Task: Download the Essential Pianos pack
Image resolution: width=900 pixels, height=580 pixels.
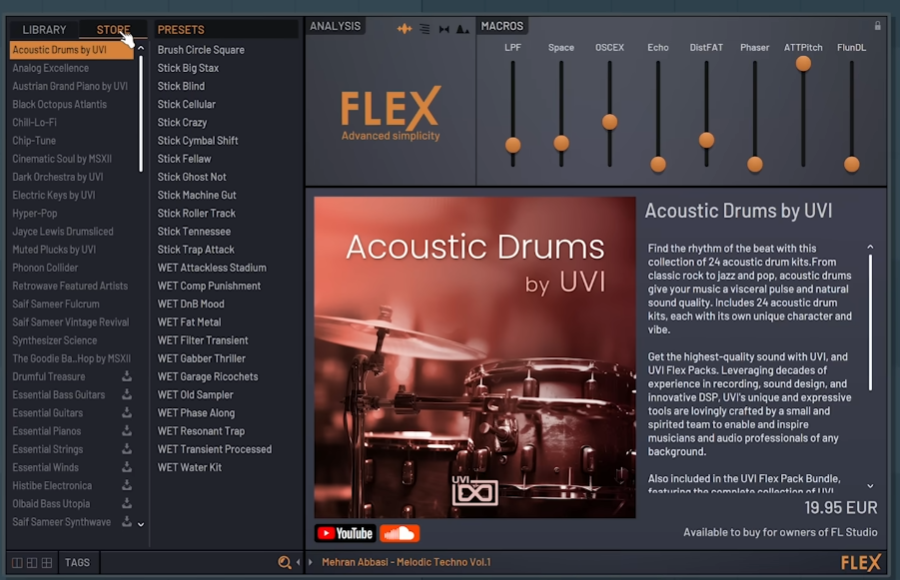Action: (x=127, y=431)
